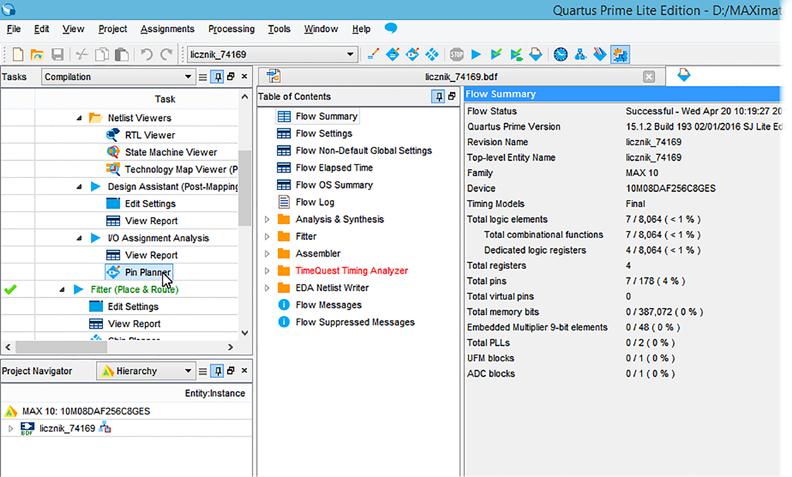Expand Analysis & Synthesis report folder
The width and height of the screenshot is (792, 477).
click(x=267, y=219)
